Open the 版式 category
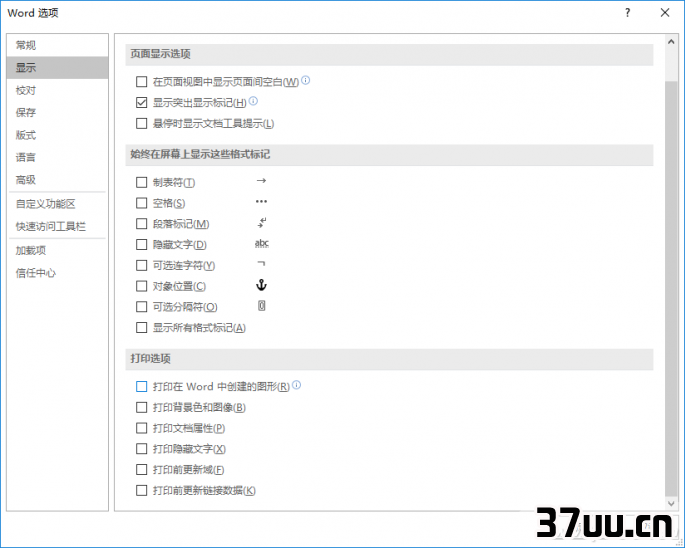685x548 pixels. pos(57,135)
